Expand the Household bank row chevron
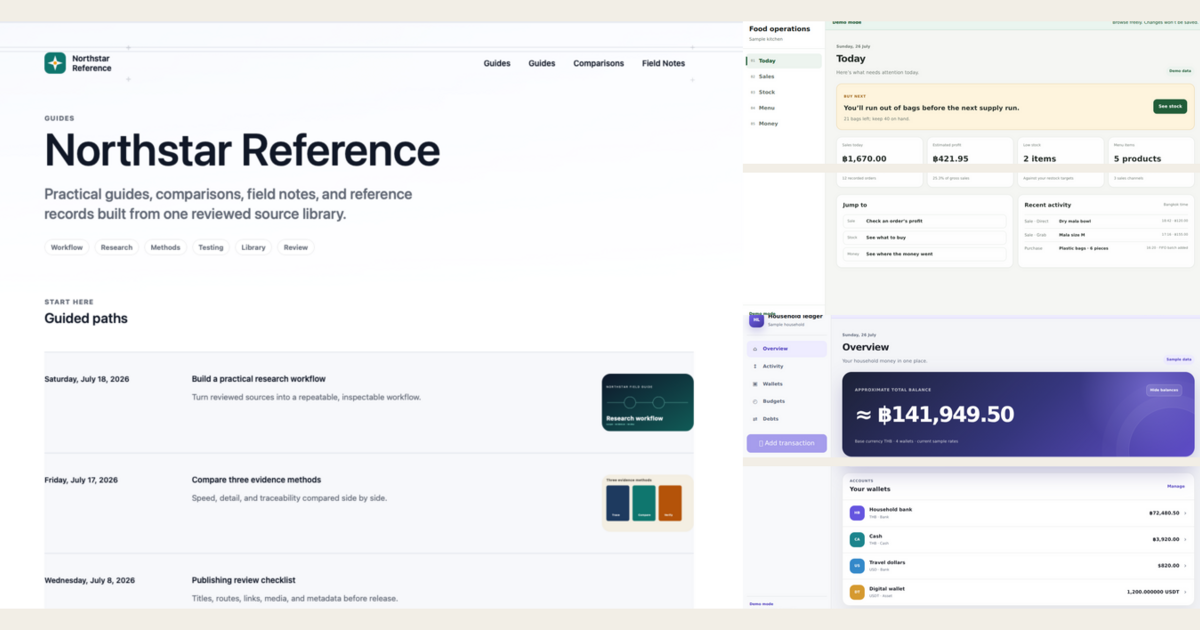 pos(1185,513)
